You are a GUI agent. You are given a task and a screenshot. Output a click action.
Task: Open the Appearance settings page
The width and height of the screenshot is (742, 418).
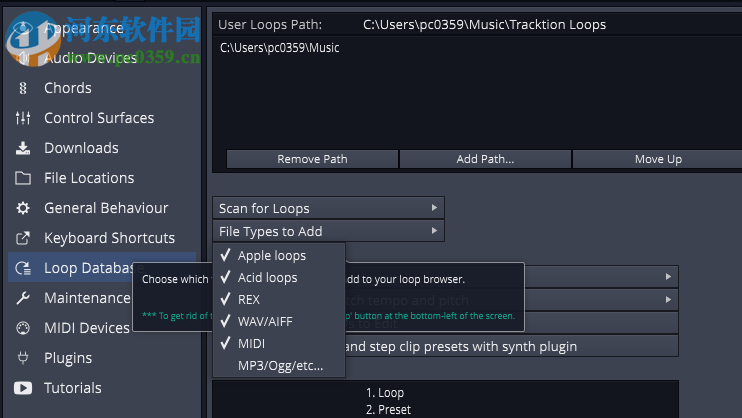click(x=84, y=28)
